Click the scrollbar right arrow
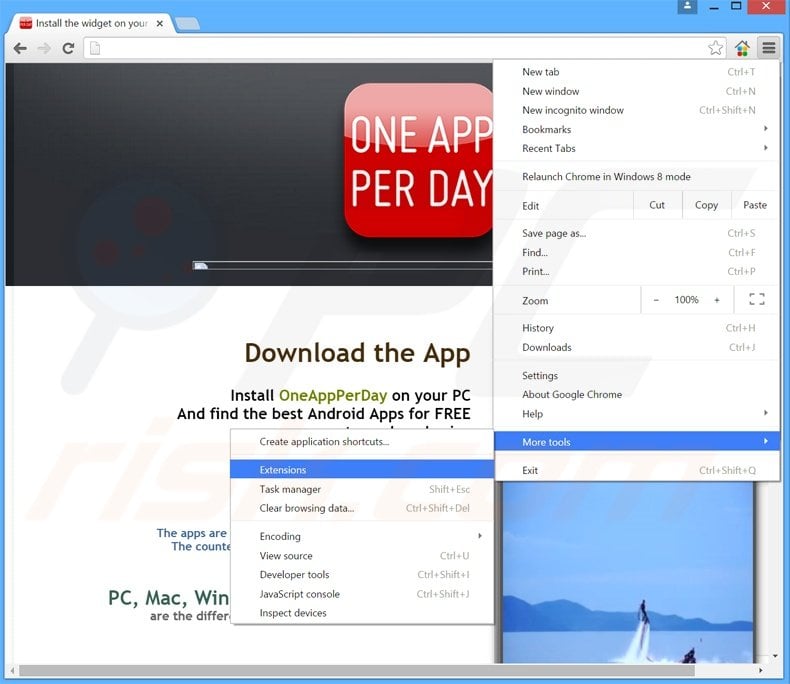The width and height of the screenshot is (790, 684). point(761,670)
